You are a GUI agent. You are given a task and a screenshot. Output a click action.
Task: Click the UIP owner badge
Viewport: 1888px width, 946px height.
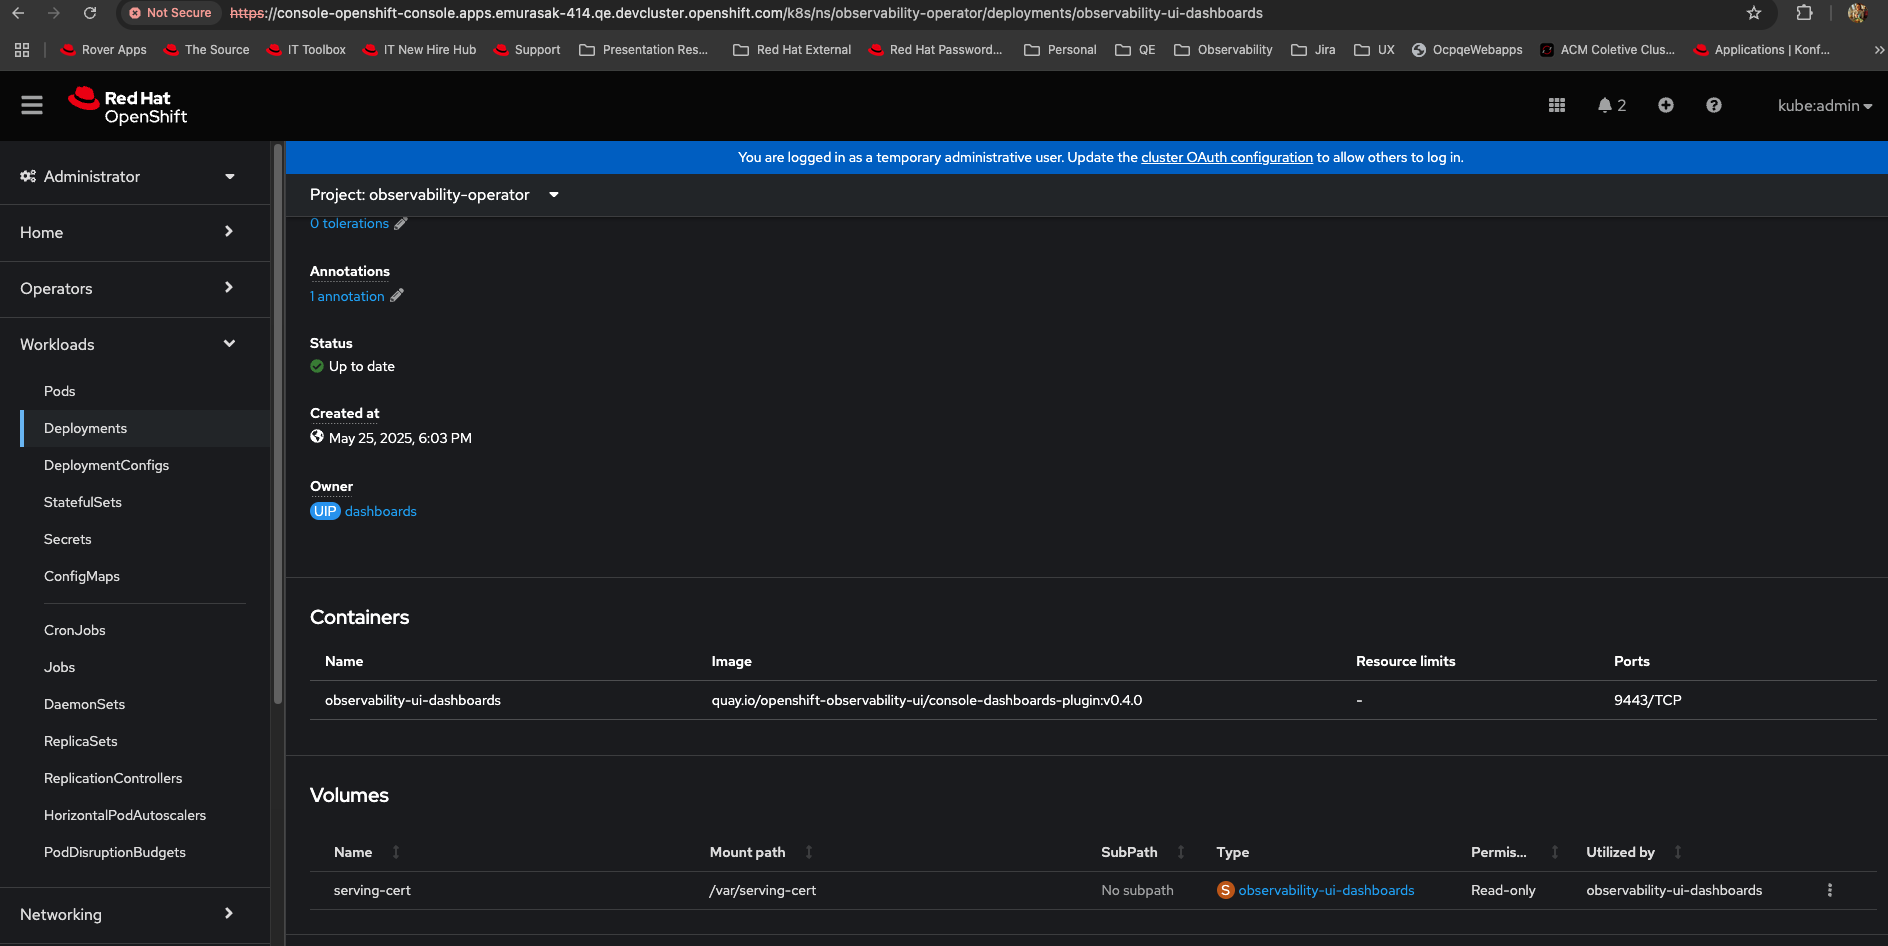pos(325,511)
